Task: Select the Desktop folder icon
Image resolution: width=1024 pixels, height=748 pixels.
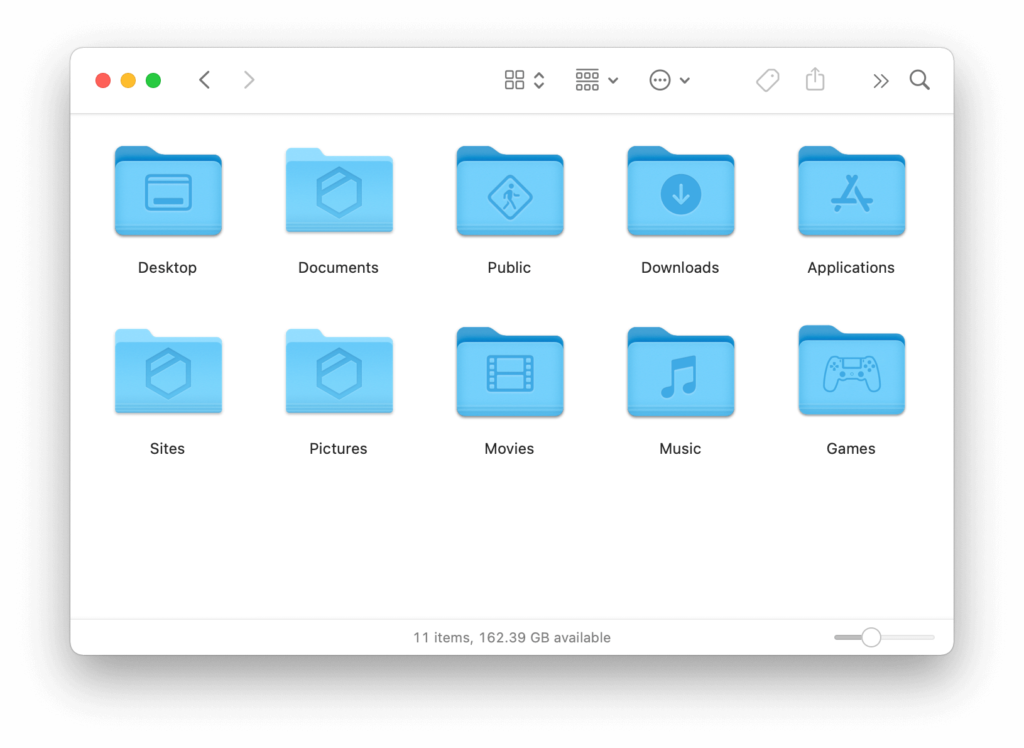Action: point(168,192)
